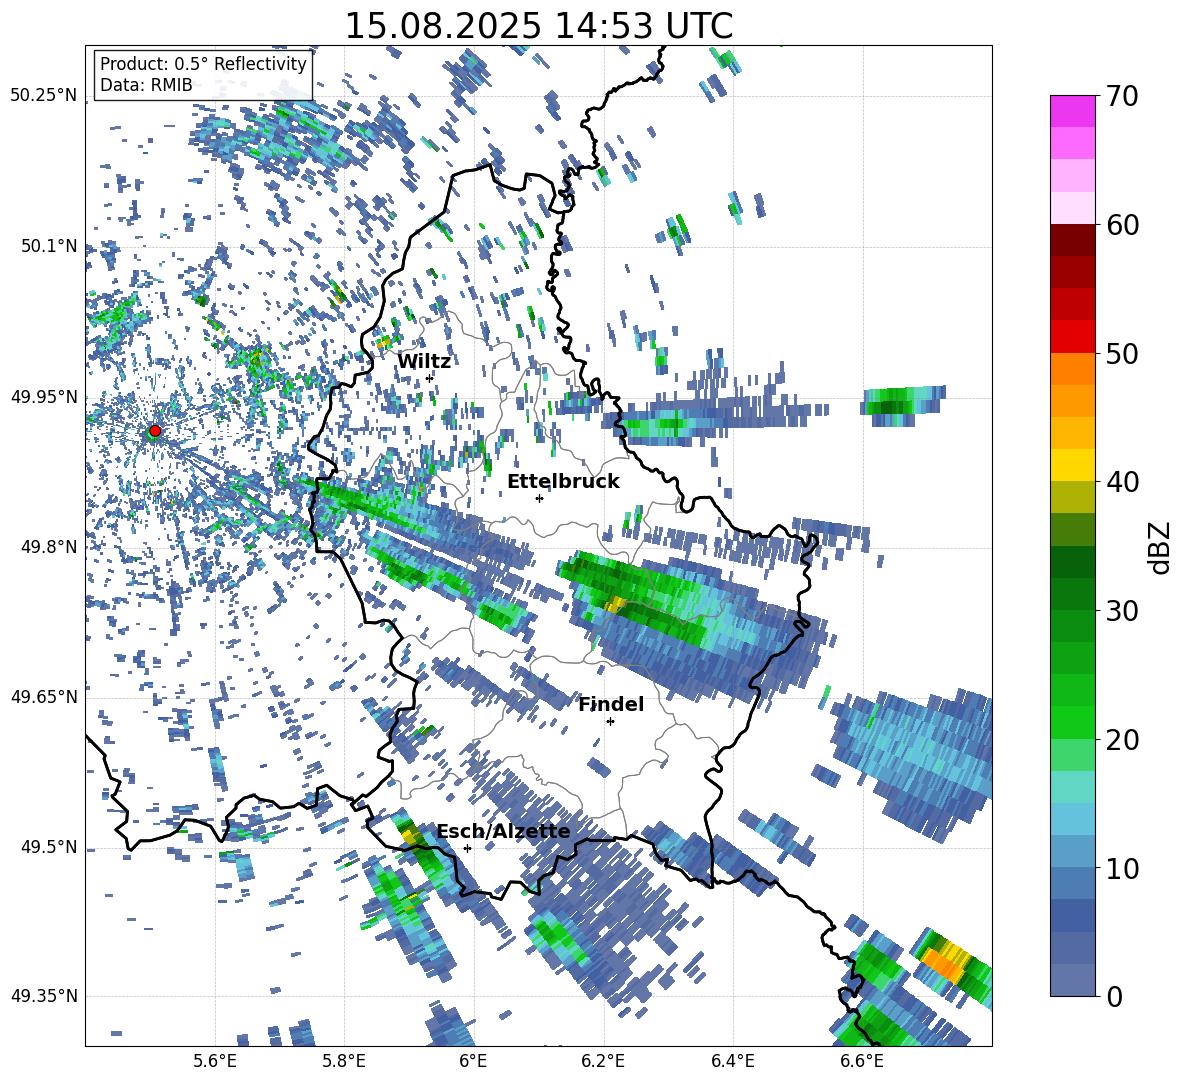
Task: Click the 6°E longitude label
Action: pos(473,1061)
